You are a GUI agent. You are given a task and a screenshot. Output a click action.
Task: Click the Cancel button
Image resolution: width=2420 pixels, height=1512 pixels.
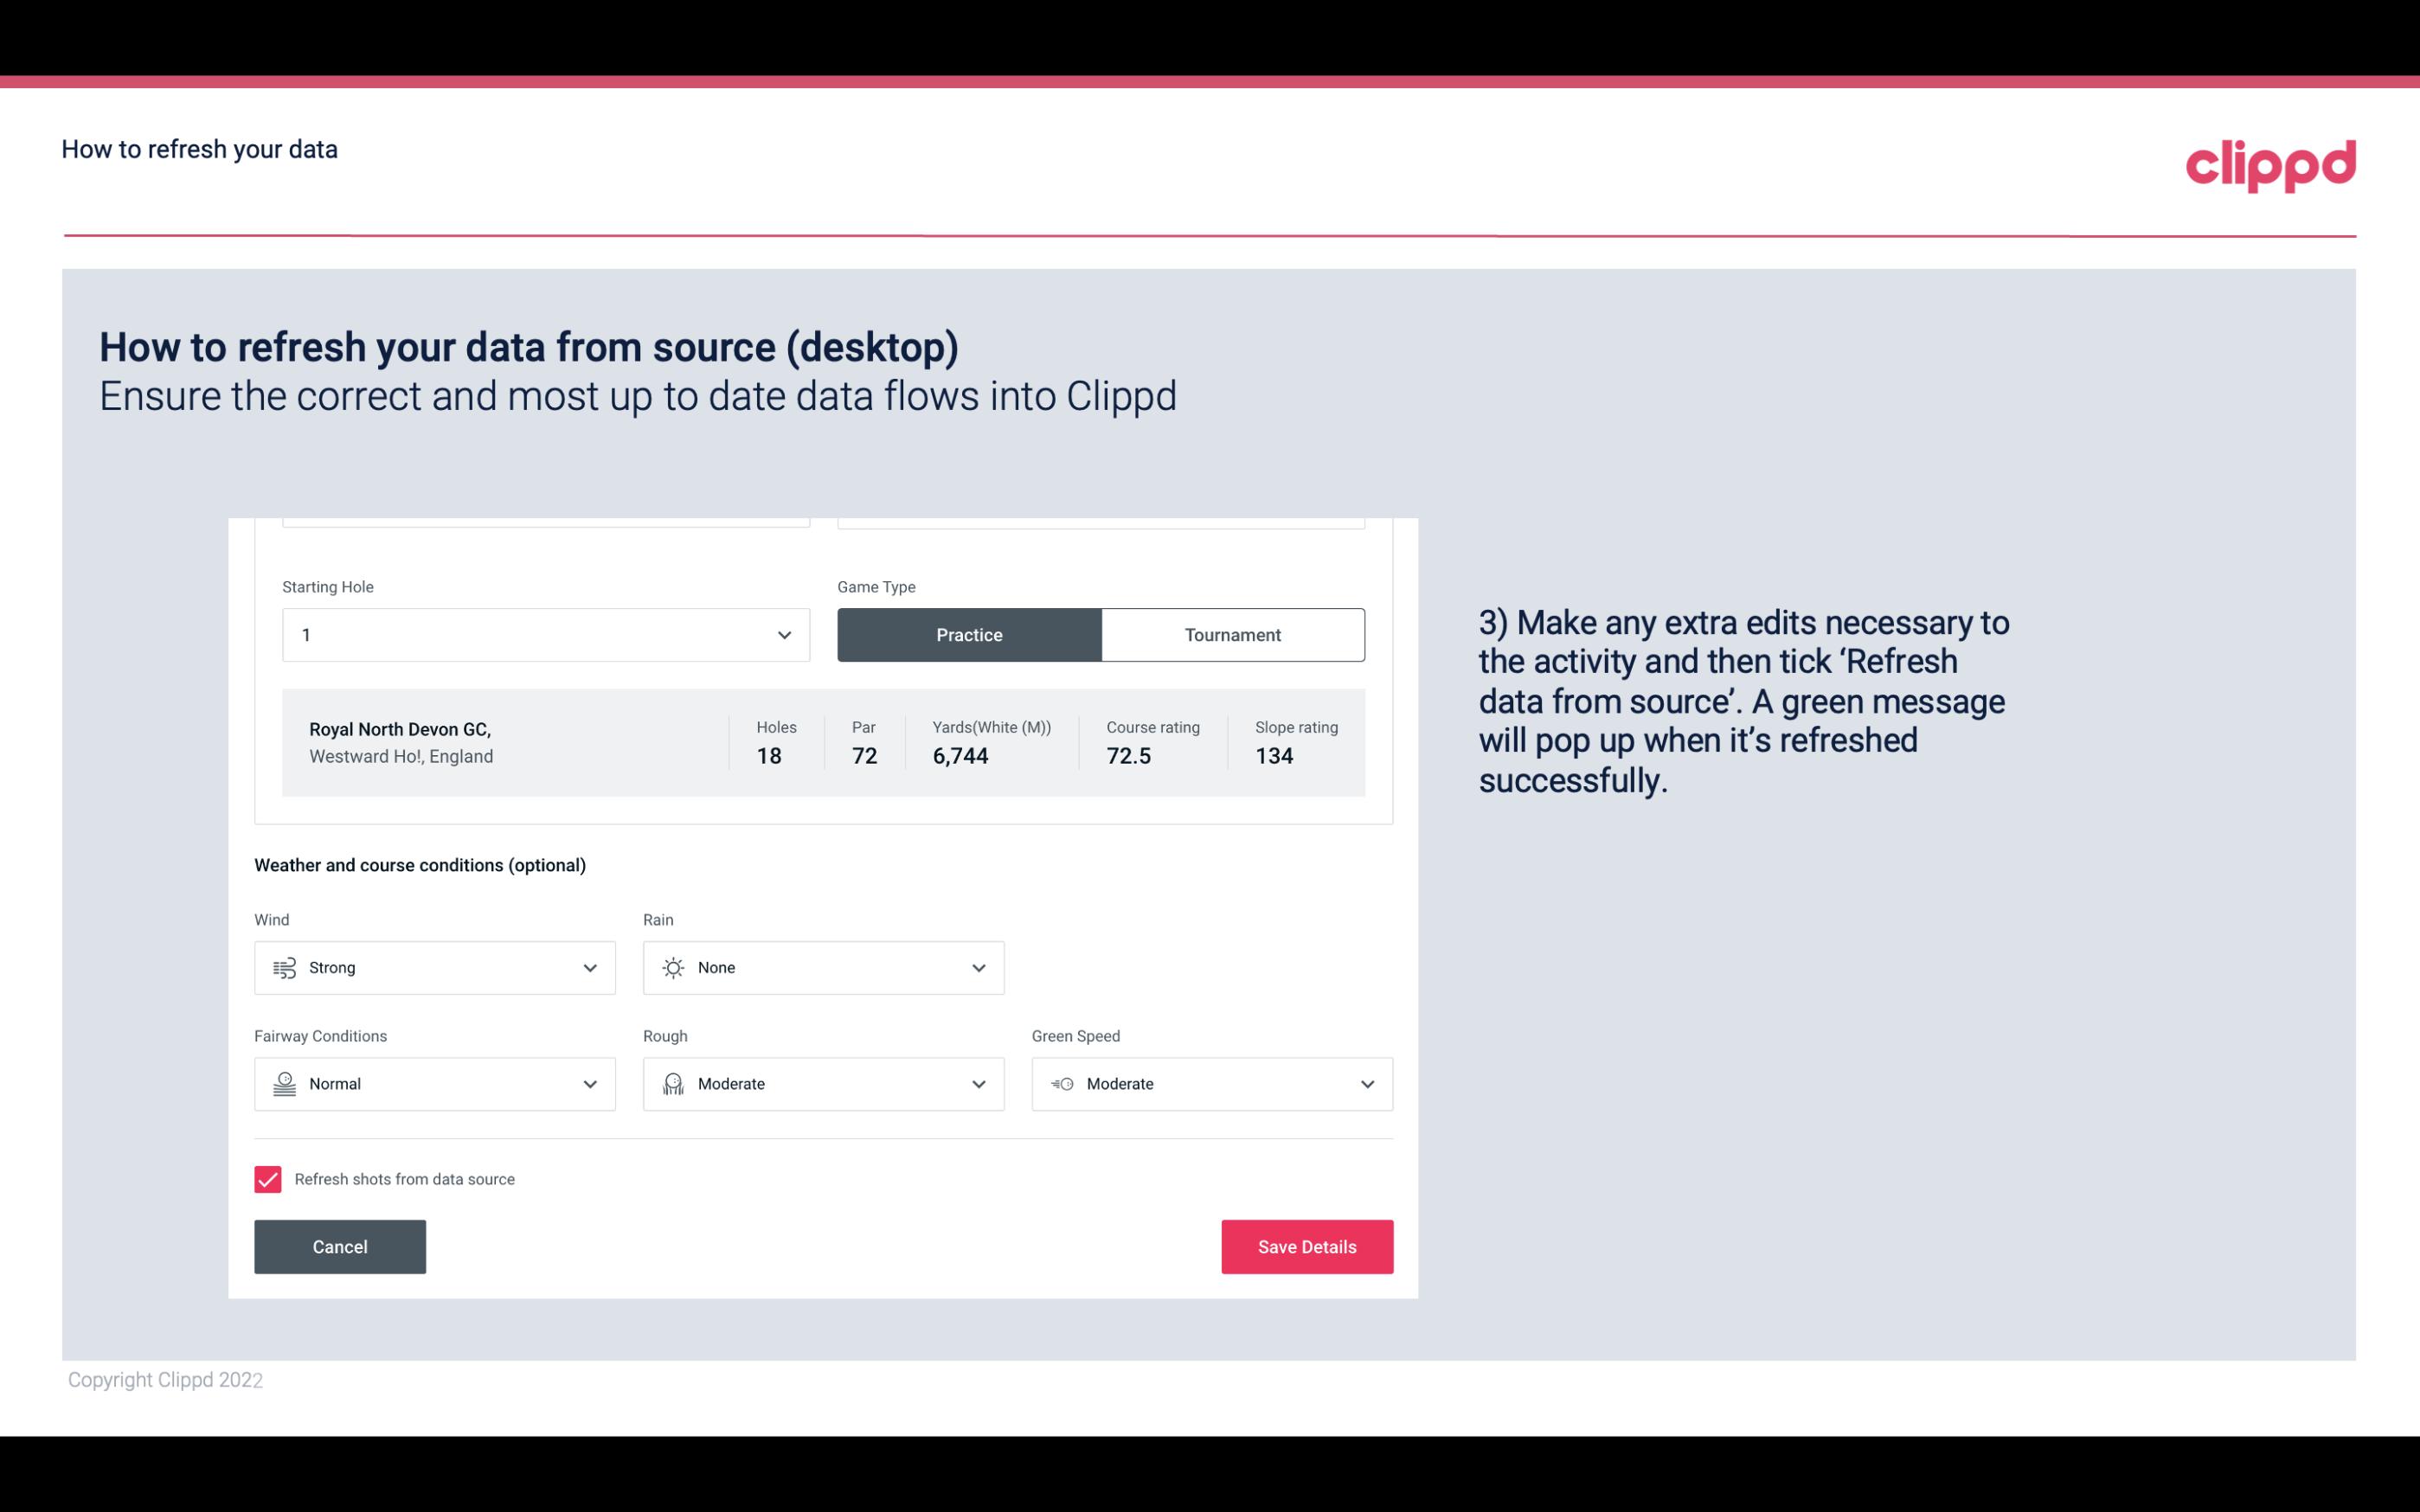tap(340, 1246)
